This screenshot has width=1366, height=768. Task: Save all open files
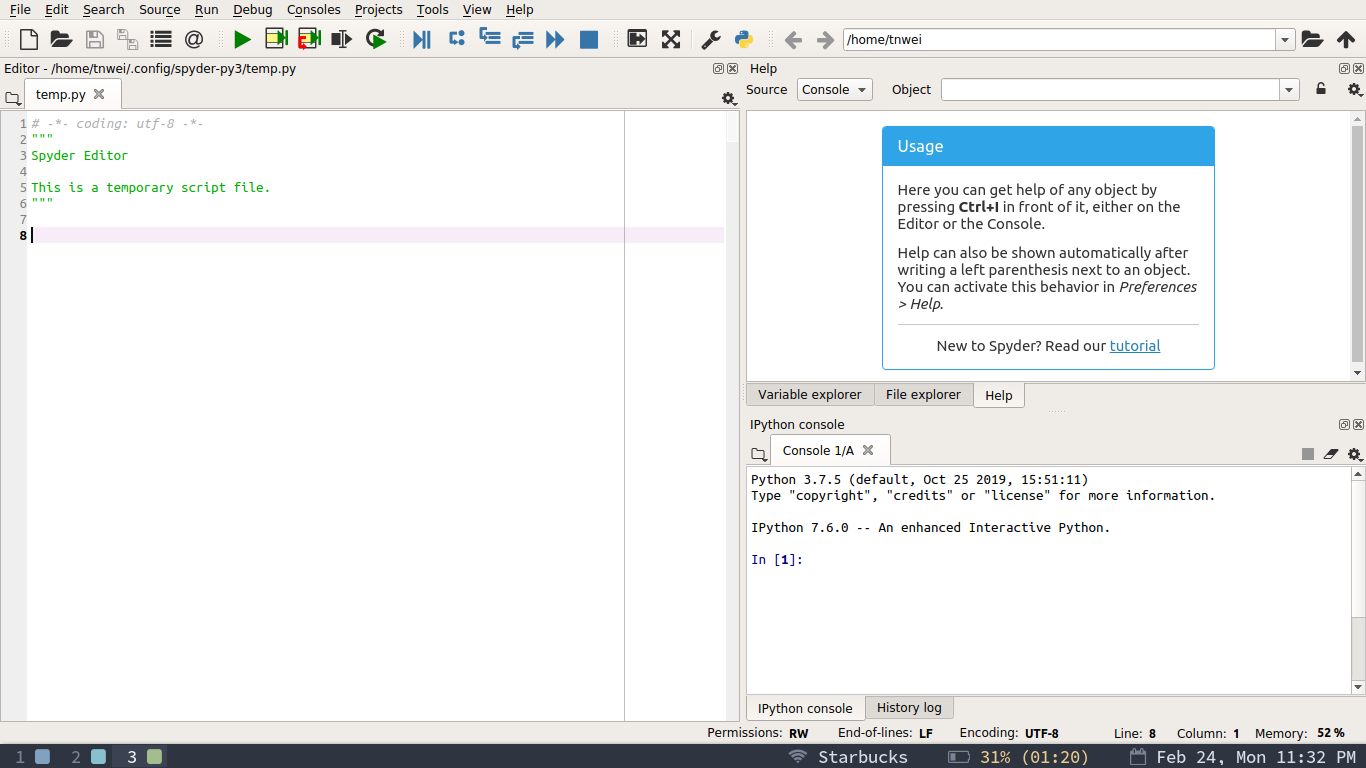127,40
